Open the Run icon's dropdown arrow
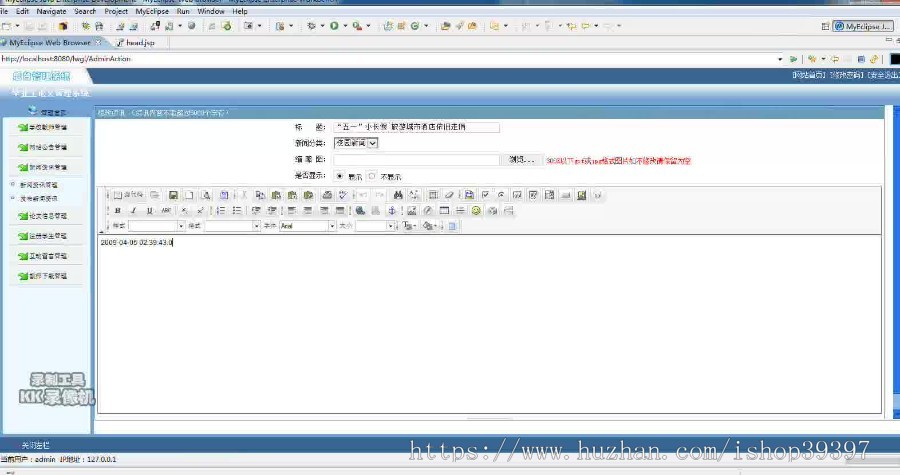 click(345, 26)
